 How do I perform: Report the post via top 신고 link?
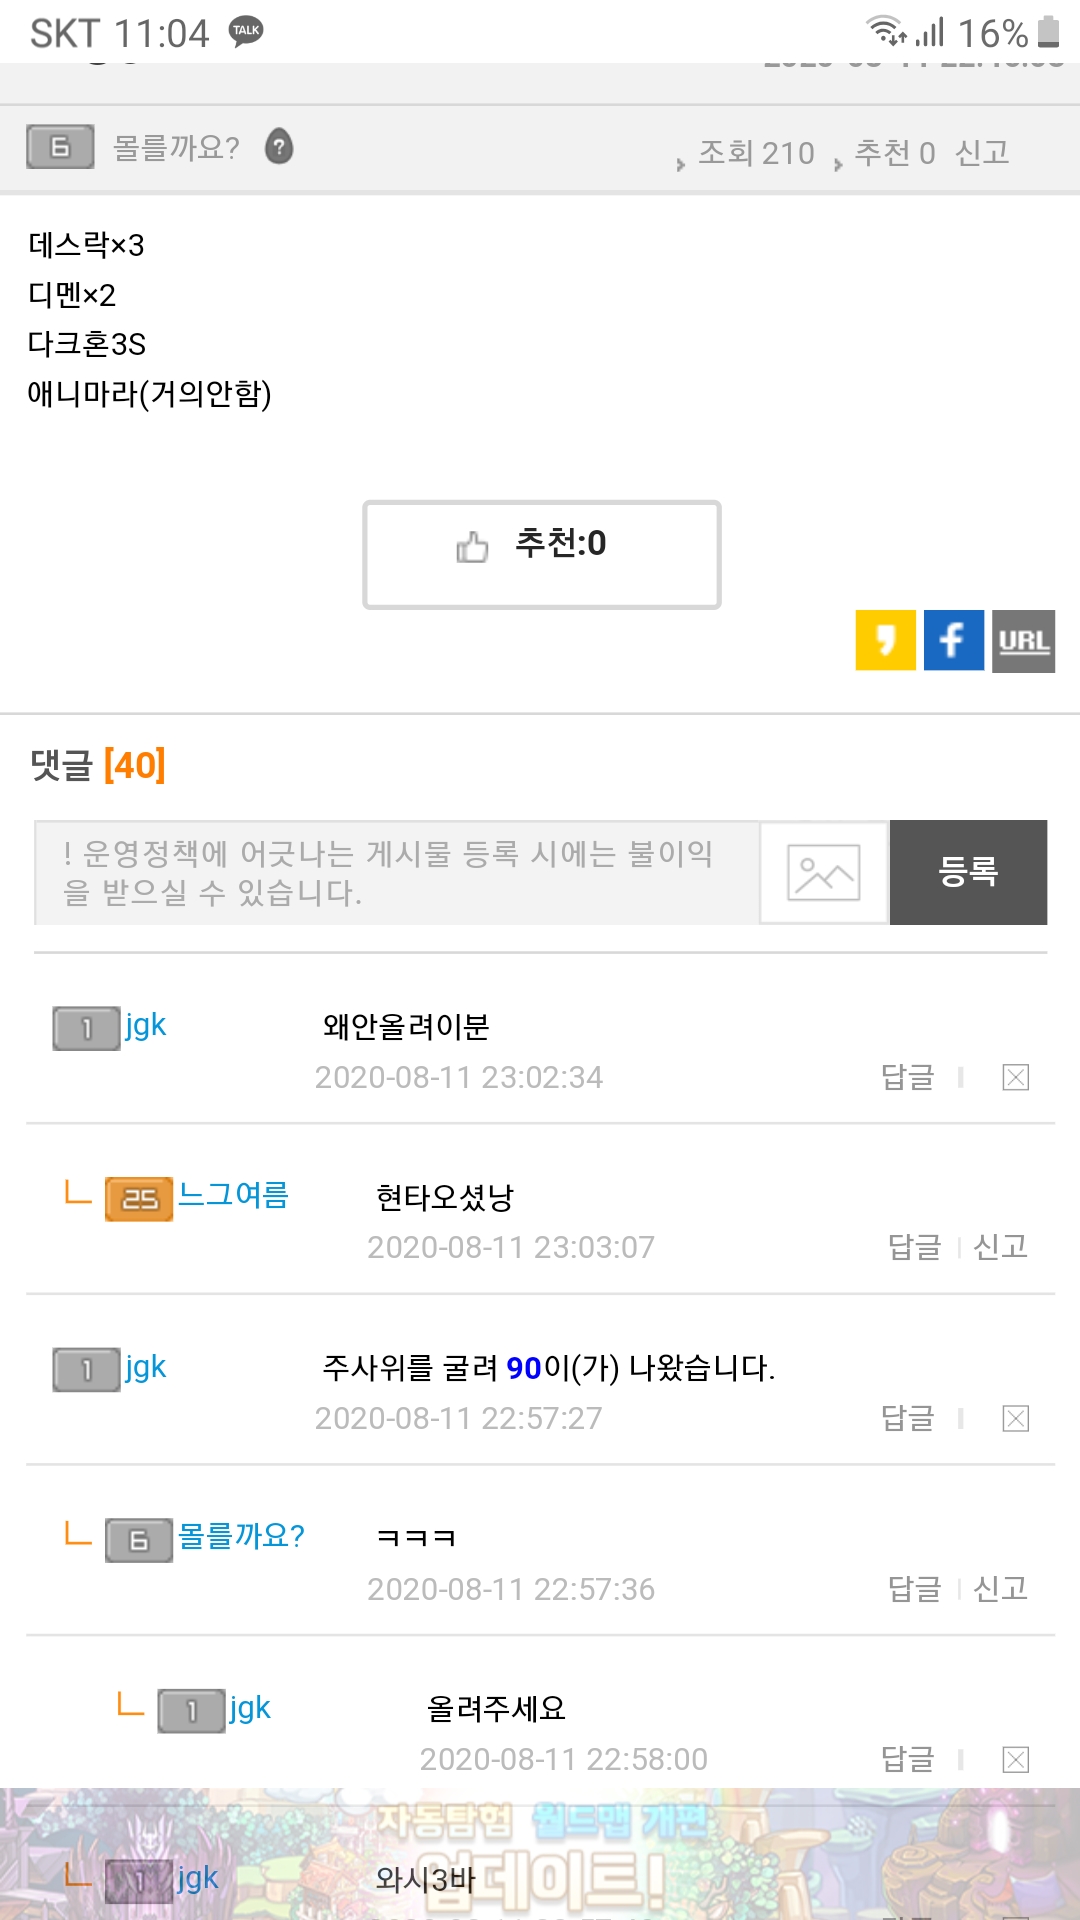pos(982,152)
